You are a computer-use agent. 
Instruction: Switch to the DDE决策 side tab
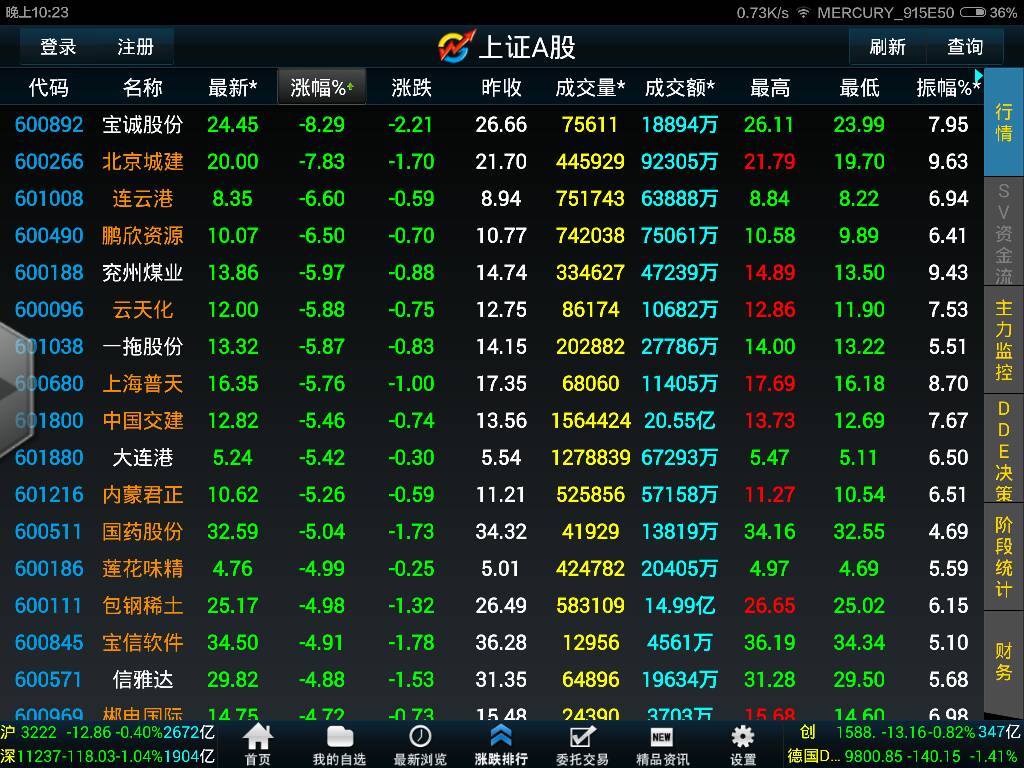coord(1004,449)
